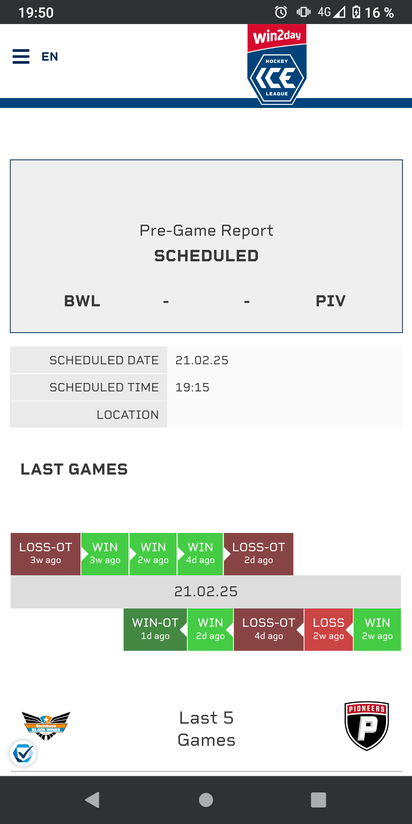Open the WIN 4d ago game tile
The width and height of the screenshot is (412, 824).
(200, 554)
